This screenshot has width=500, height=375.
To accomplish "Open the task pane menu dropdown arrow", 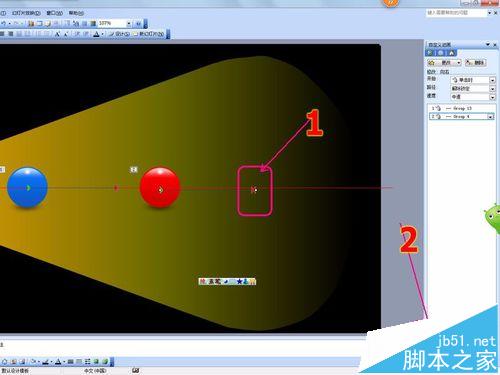I will 488,44.
